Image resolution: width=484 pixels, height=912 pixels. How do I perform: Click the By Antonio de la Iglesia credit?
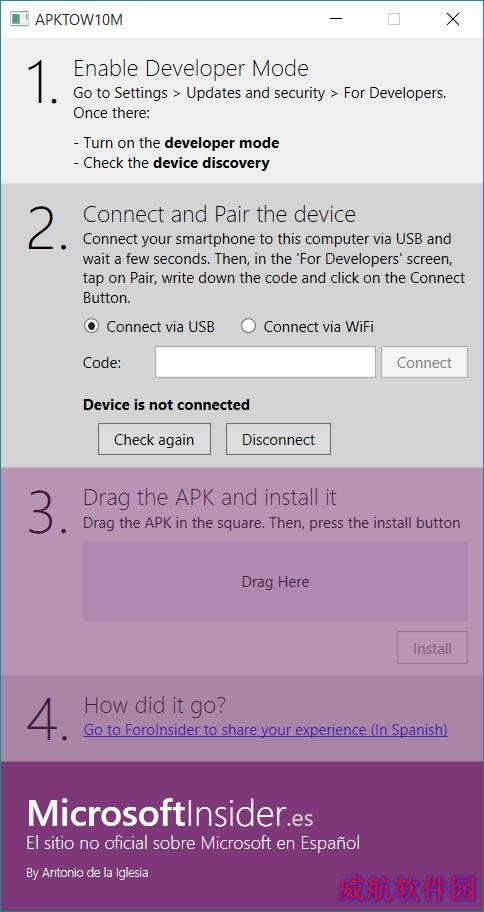click(87, 873)
